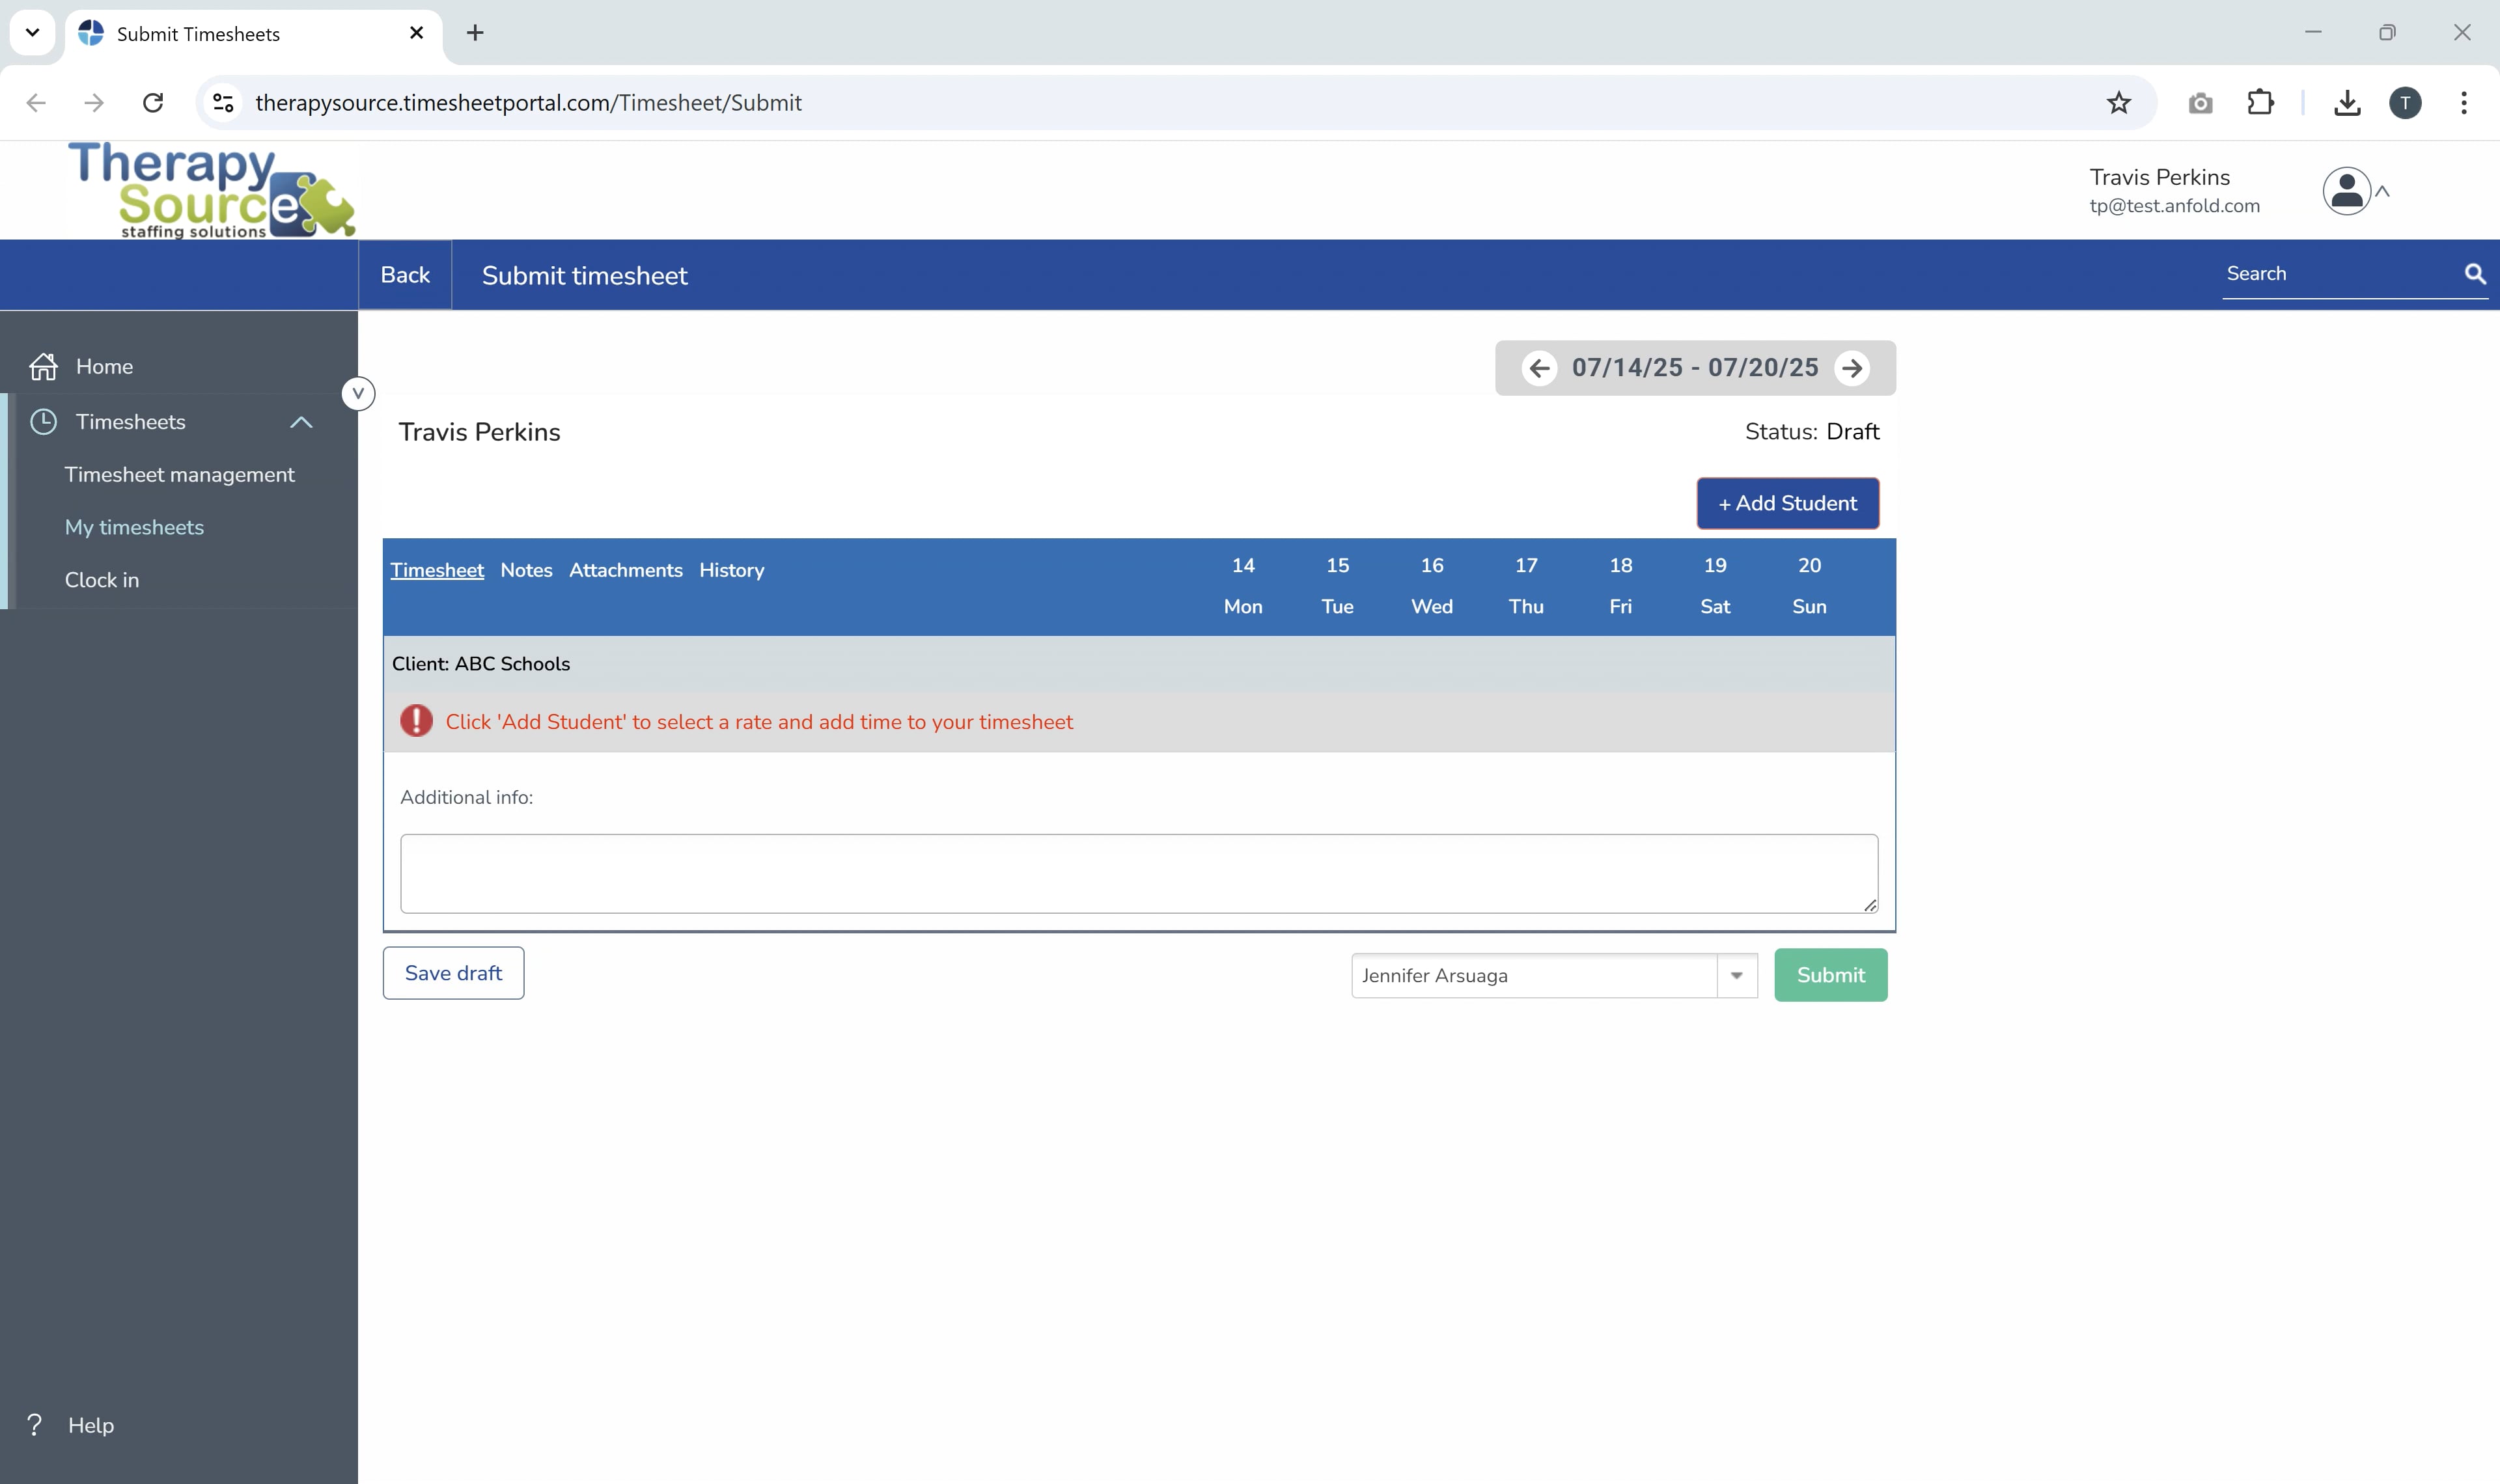This screenshot has height=1484, width=2500.
Task: Open the user profile avatar icon
Action: coord(2347,190)
